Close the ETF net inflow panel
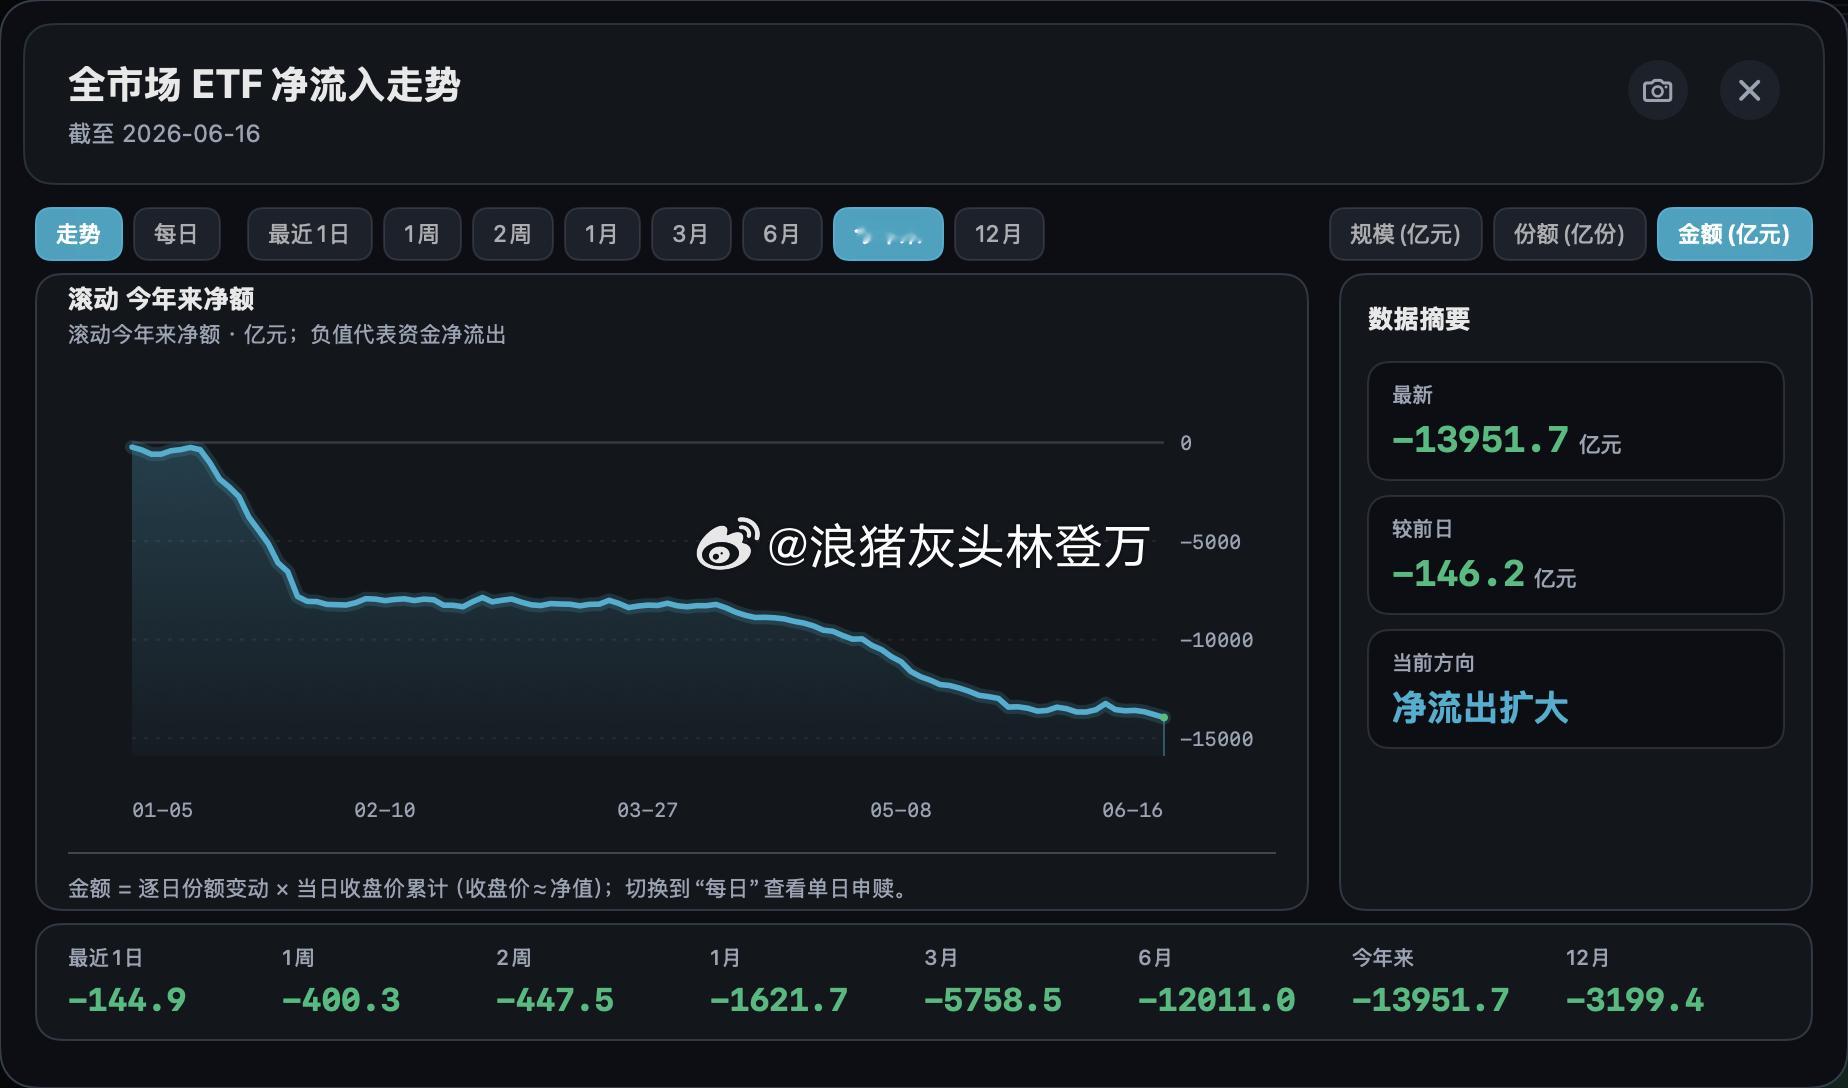The height and width of the screenshot is (1088, 1848). (1749, 90)
